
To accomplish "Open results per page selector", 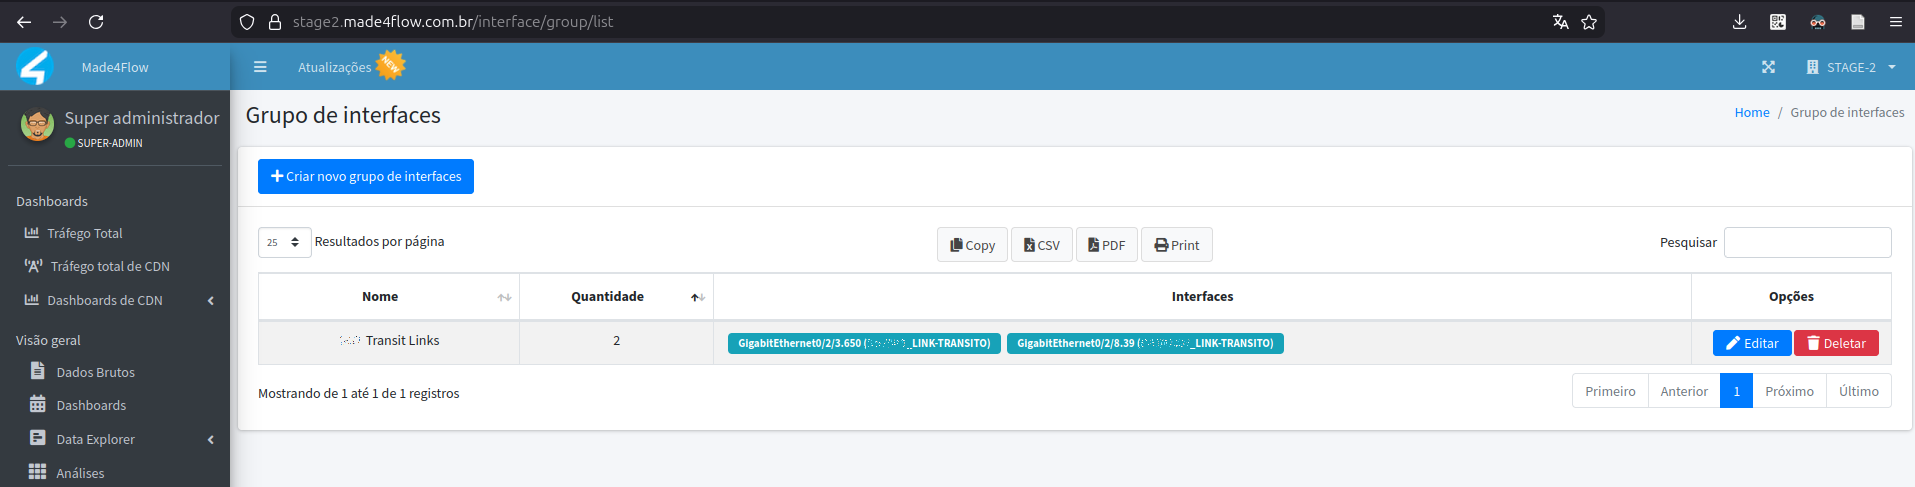I will 284,242.
